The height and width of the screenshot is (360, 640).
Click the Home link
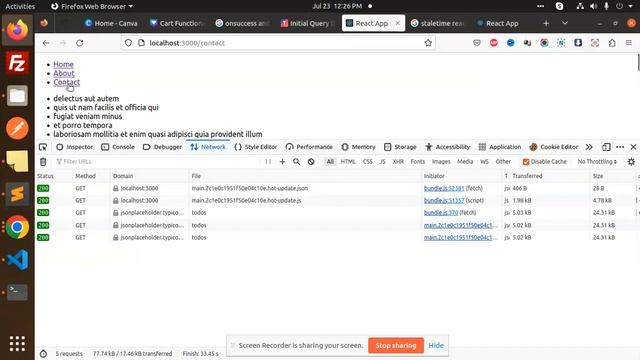click(63, 64)
